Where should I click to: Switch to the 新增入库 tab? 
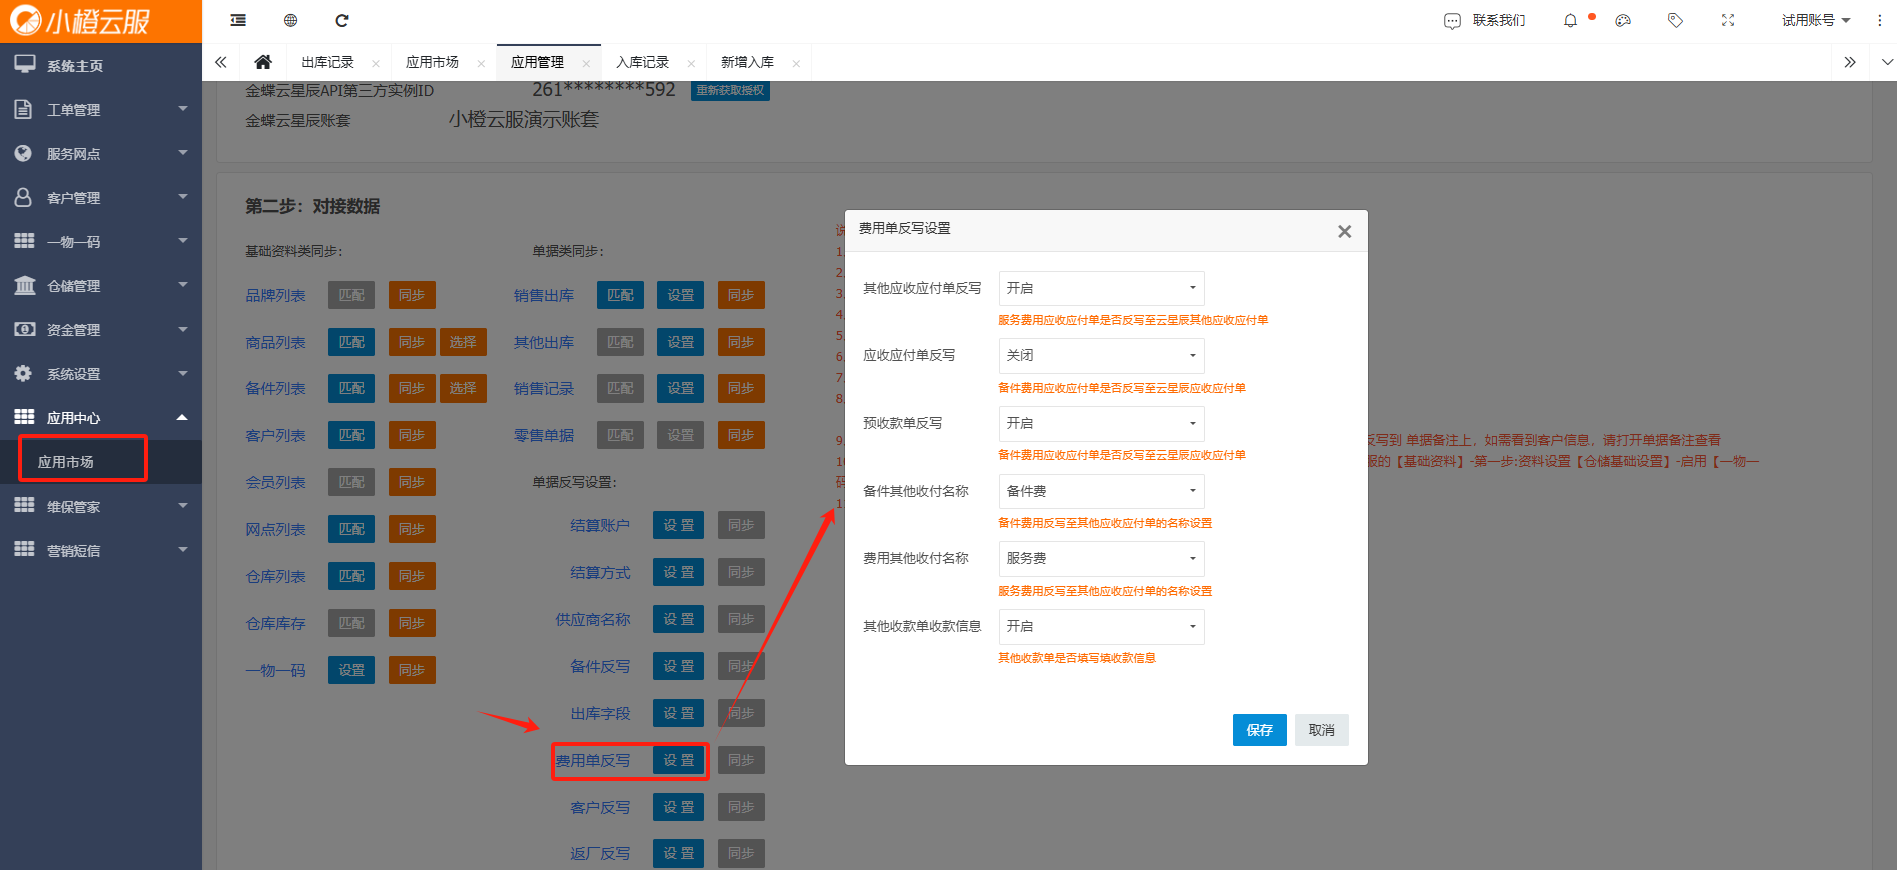747,62
